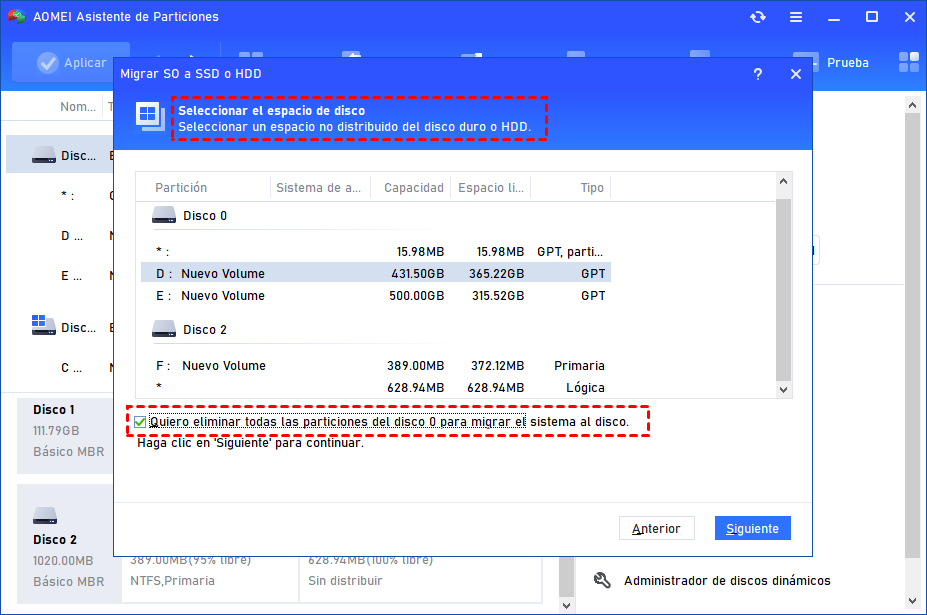Select the first Disc... row in main window

59,156
